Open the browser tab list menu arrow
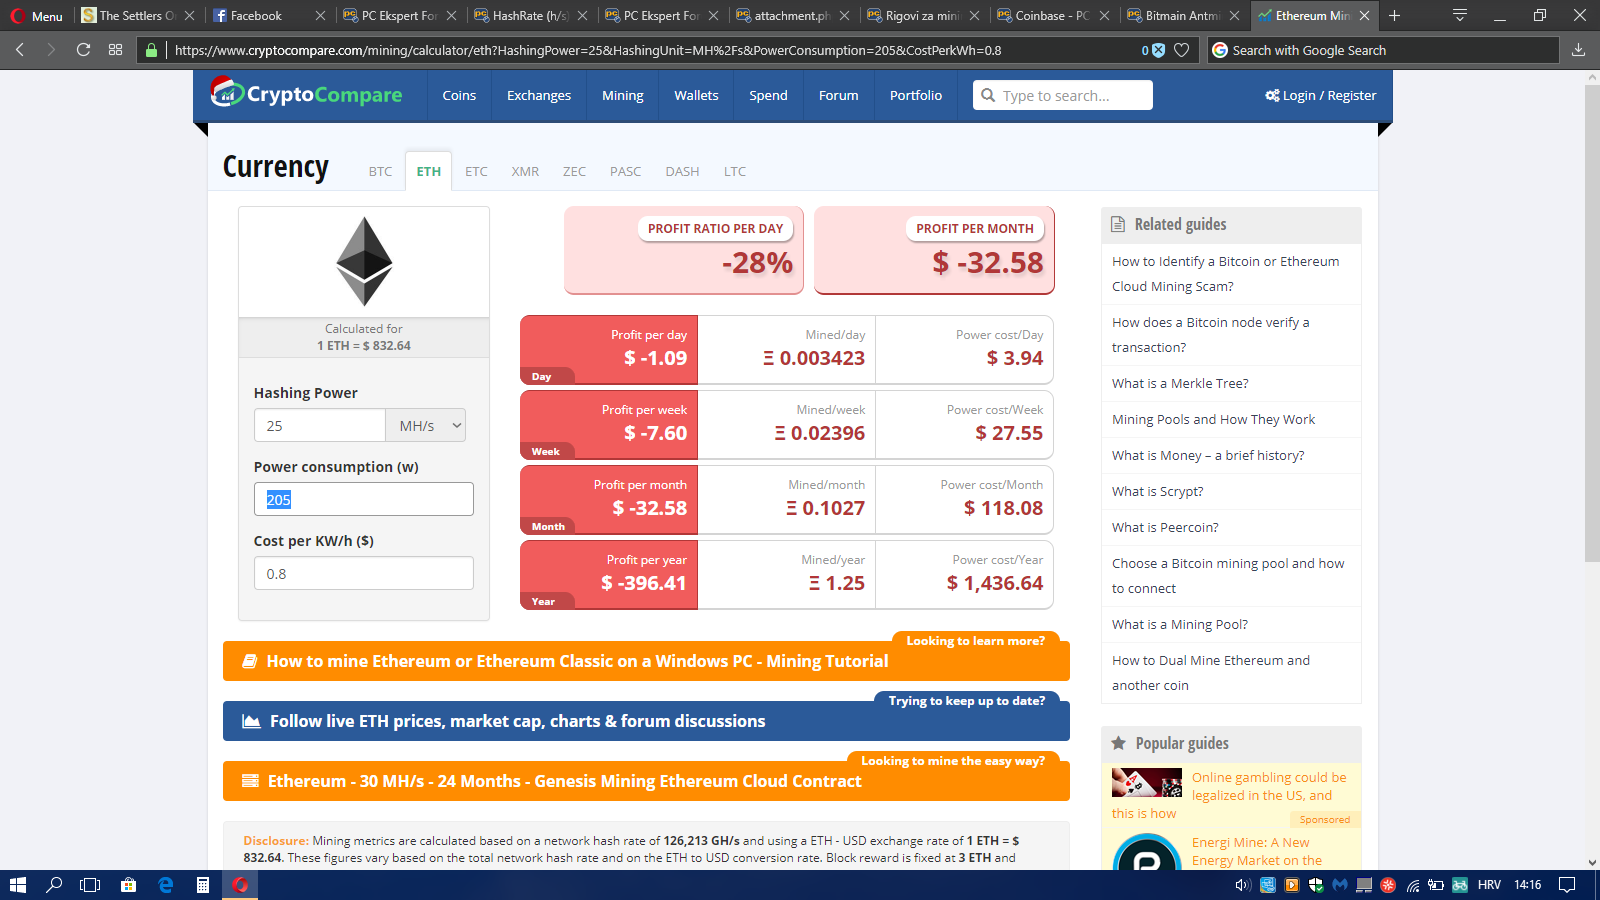The height and width of the screenshot is (900, 1600). pyautogui.click(x=1459, y=15)
